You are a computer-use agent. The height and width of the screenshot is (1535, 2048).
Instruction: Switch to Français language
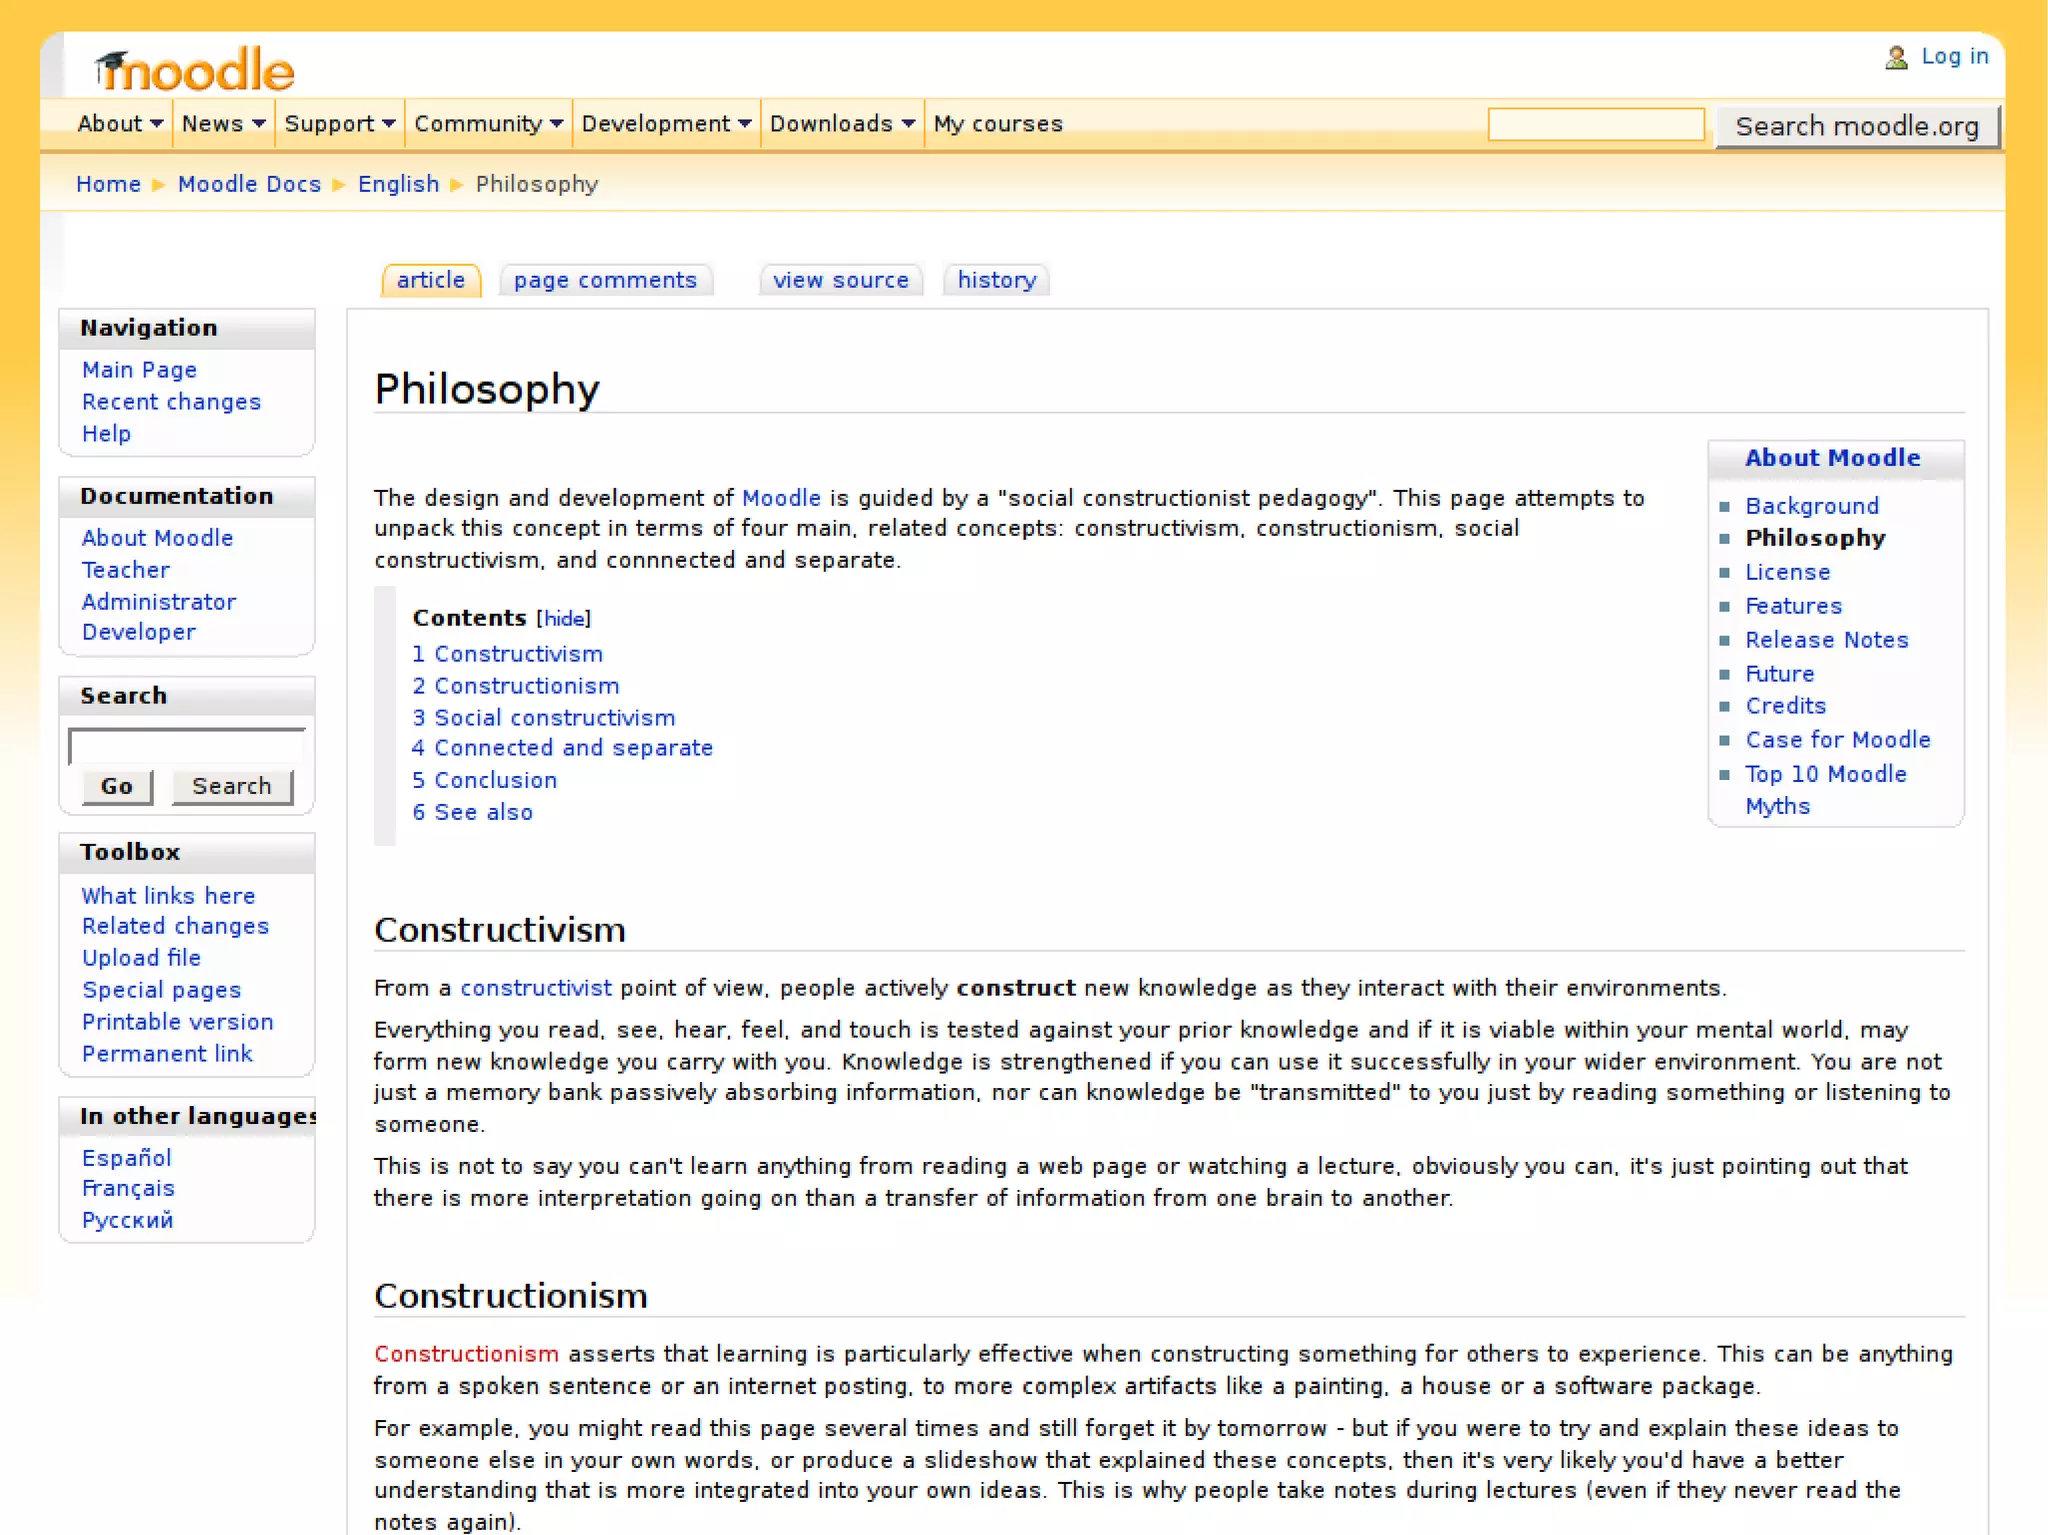(x=128, y=1189)
